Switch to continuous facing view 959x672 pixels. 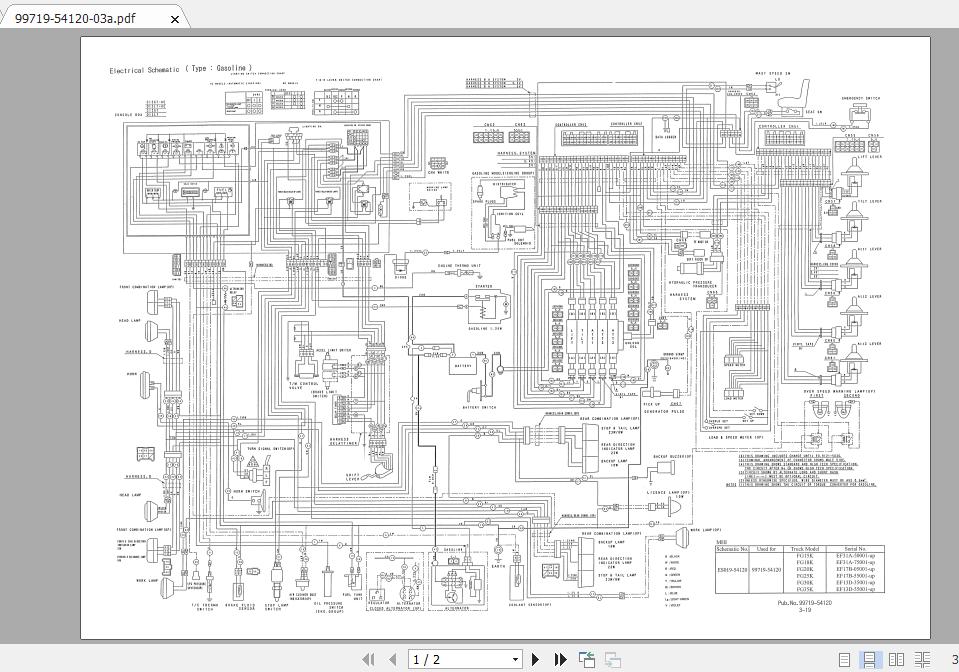coord(922,659)
